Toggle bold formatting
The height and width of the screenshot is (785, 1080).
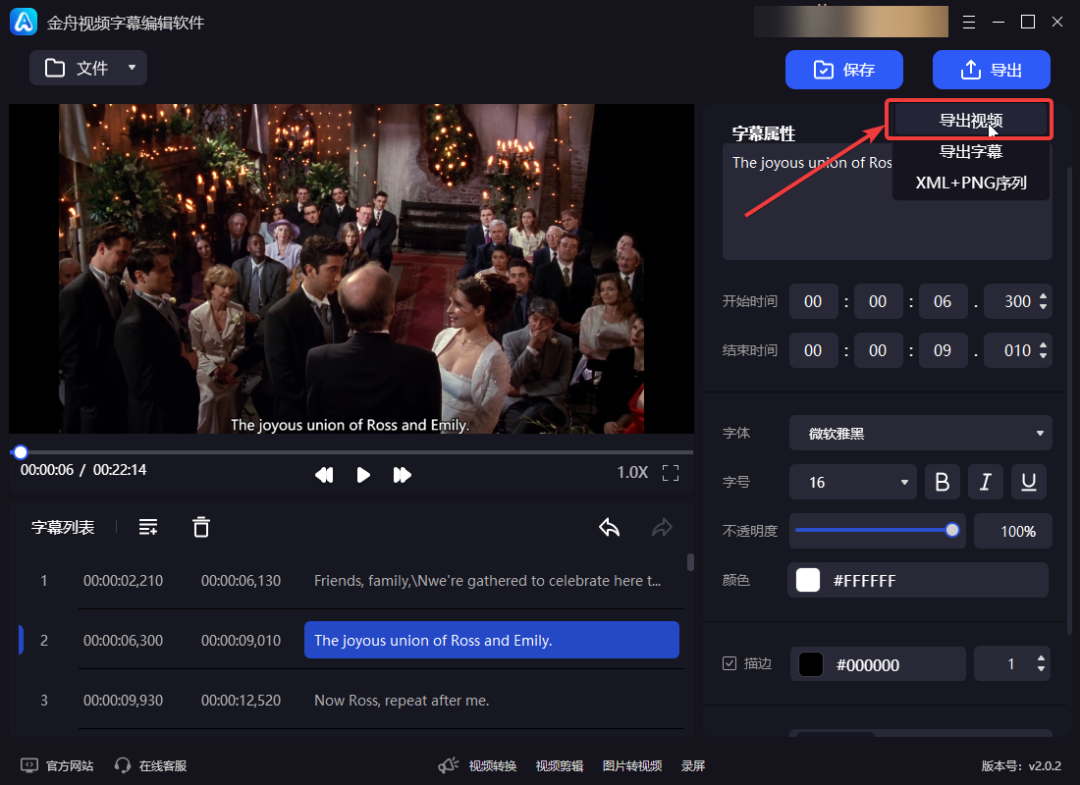click(942, 482)
